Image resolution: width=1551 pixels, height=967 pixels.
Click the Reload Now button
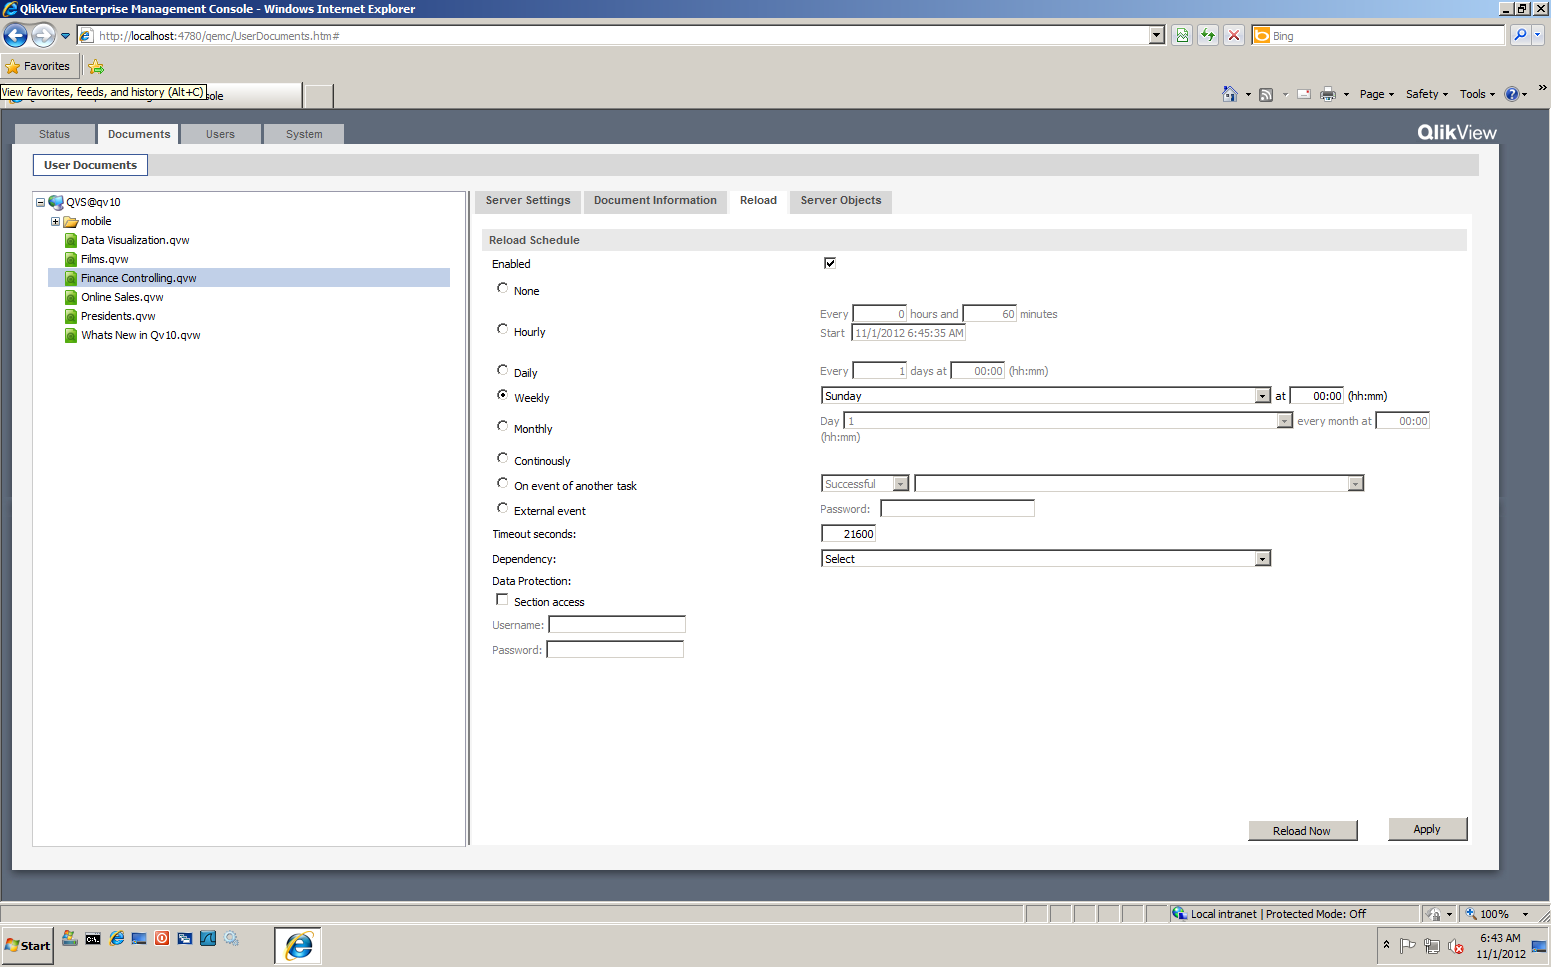pos(1302,831)
